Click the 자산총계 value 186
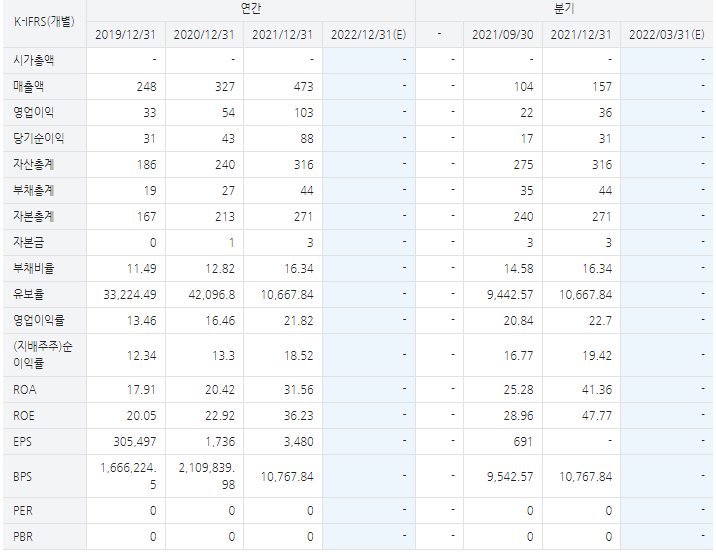The width and height of the screenshot is (716, 552). pyautogui.click(x=147, y=165)
